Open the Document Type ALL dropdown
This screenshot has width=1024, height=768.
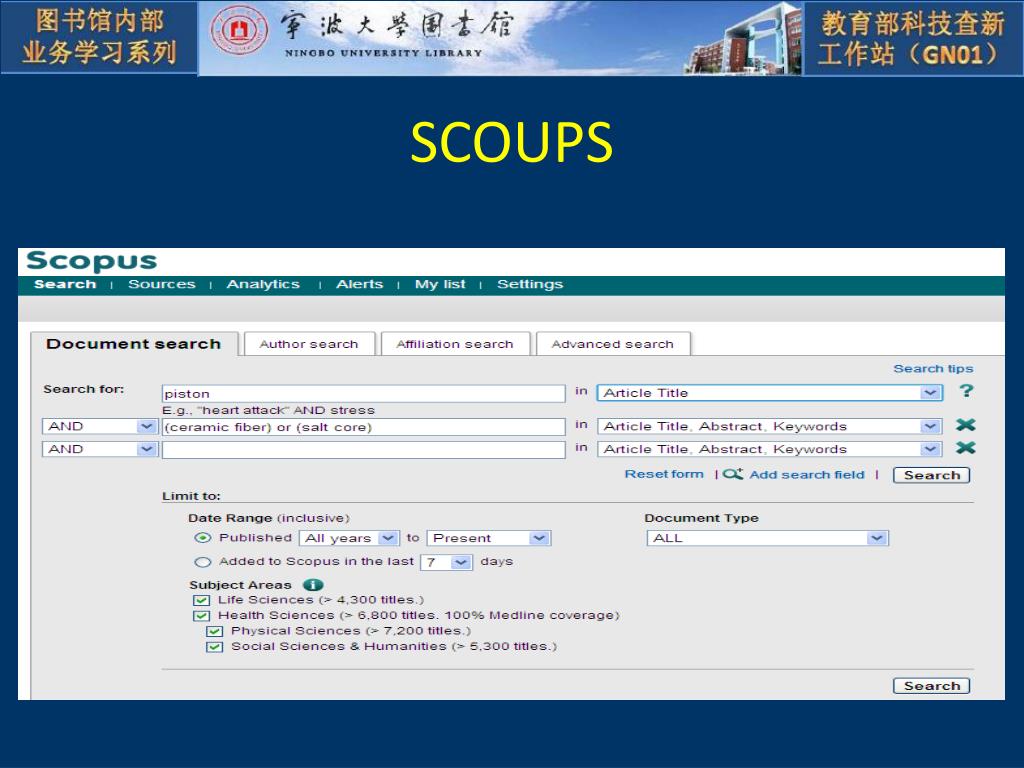[x=767, y=538]
